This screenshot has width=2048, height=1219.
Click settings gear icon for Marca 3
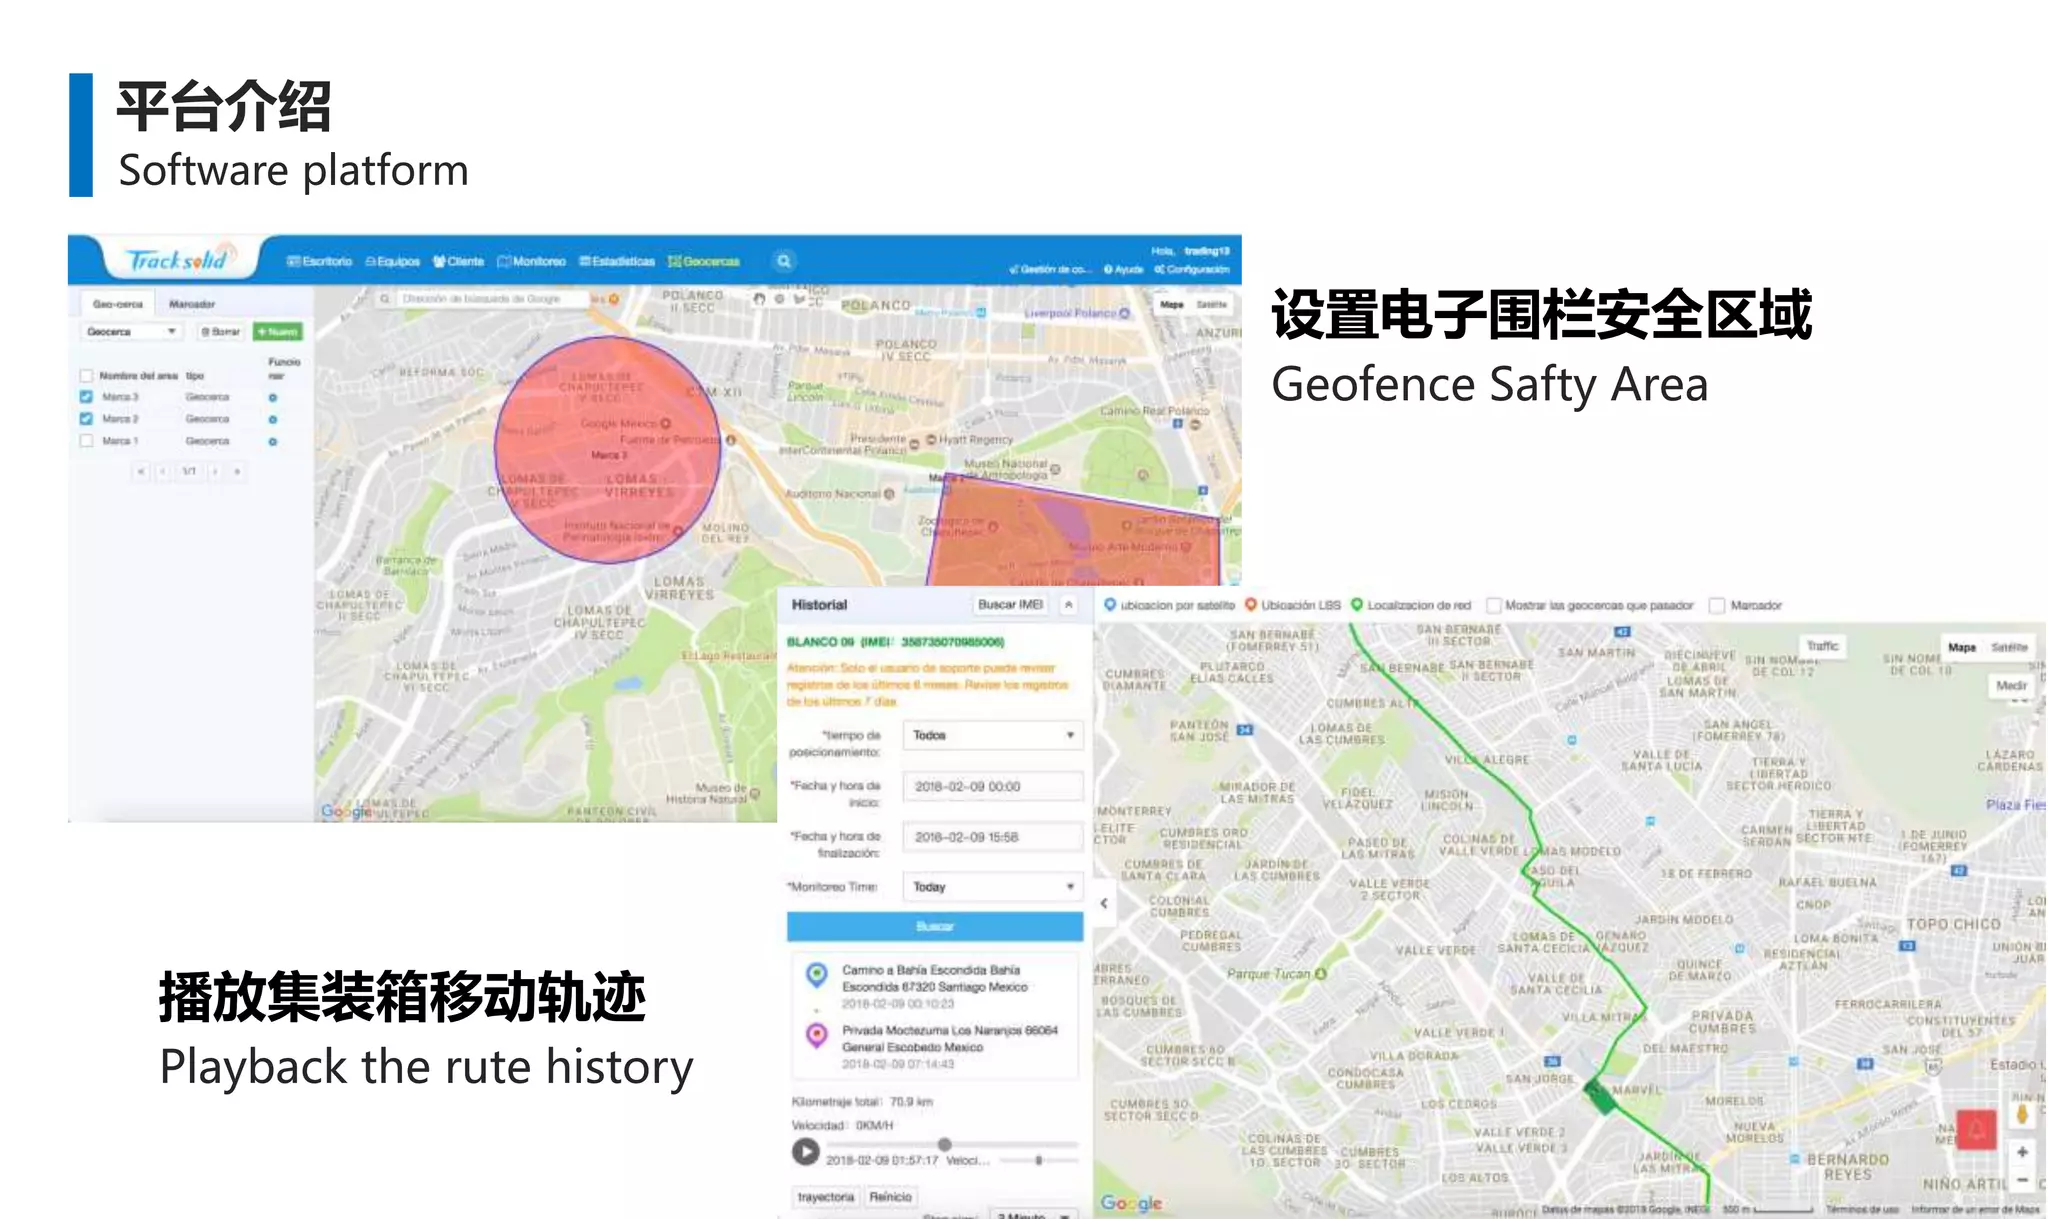pyautogui.click(x=273, y=398)
